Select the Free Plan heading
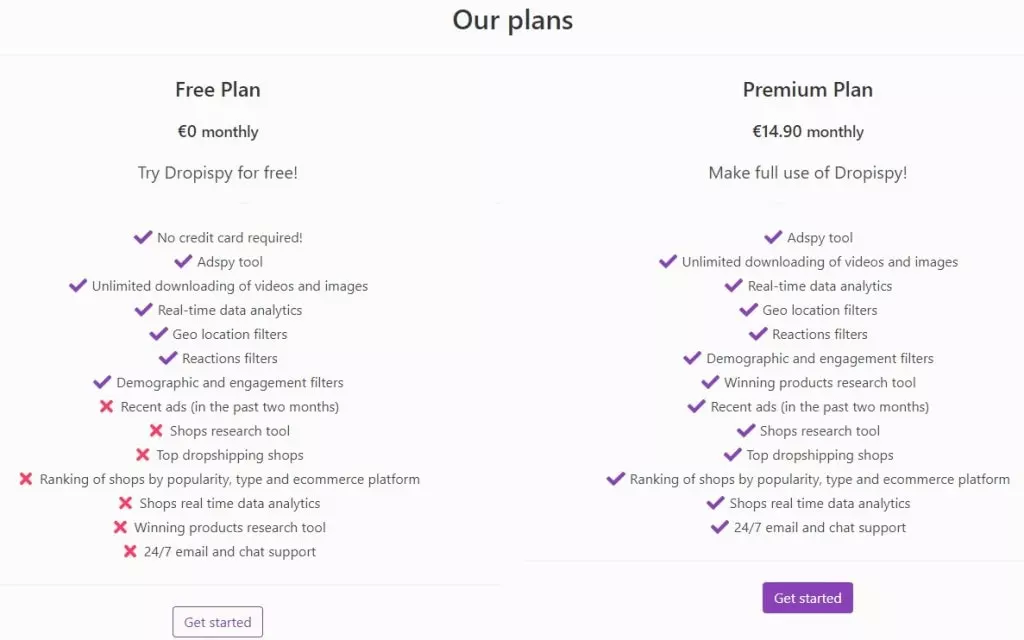Screen dimensions: 1024x640 (217, 89)
